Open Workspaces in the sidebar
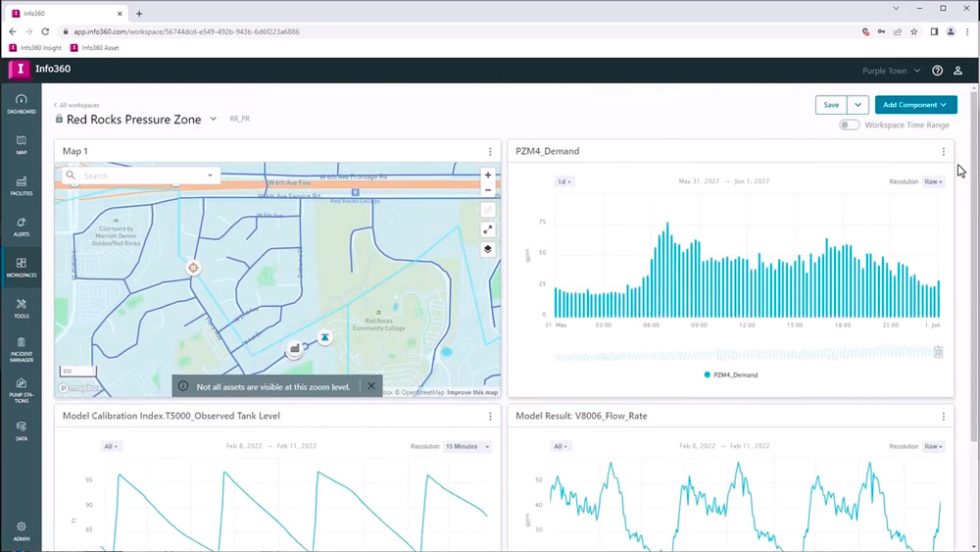Viewport: 980px width, 552px height. [21, 268]
